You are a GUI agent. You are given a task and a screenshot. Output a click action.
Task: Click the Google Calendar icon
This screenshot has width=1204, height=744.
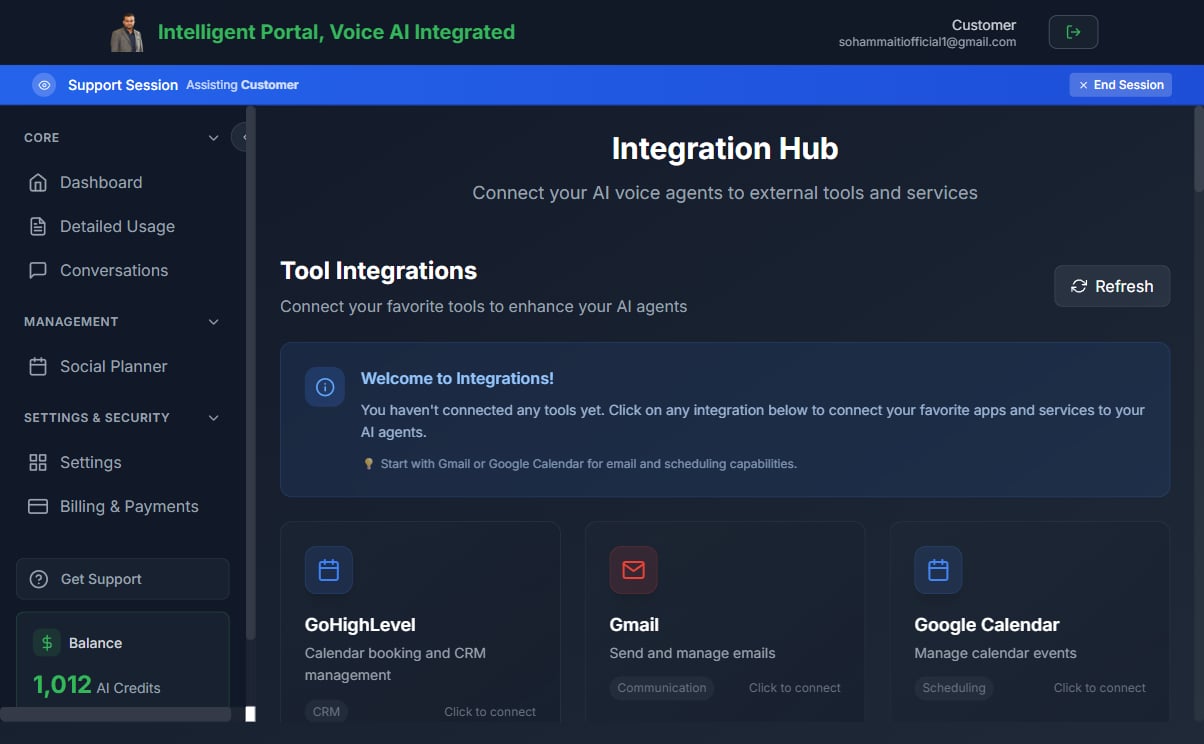pos(938,570)
